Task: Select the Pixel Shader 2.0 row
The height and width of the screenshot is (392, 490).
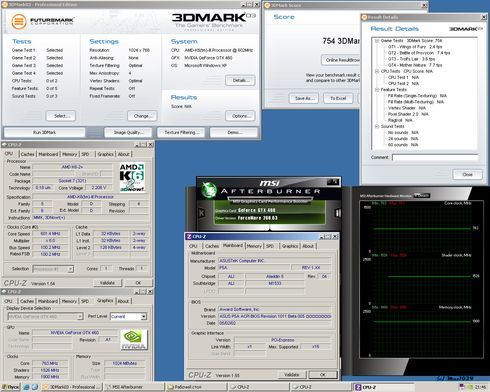Action: click(408, 114)
